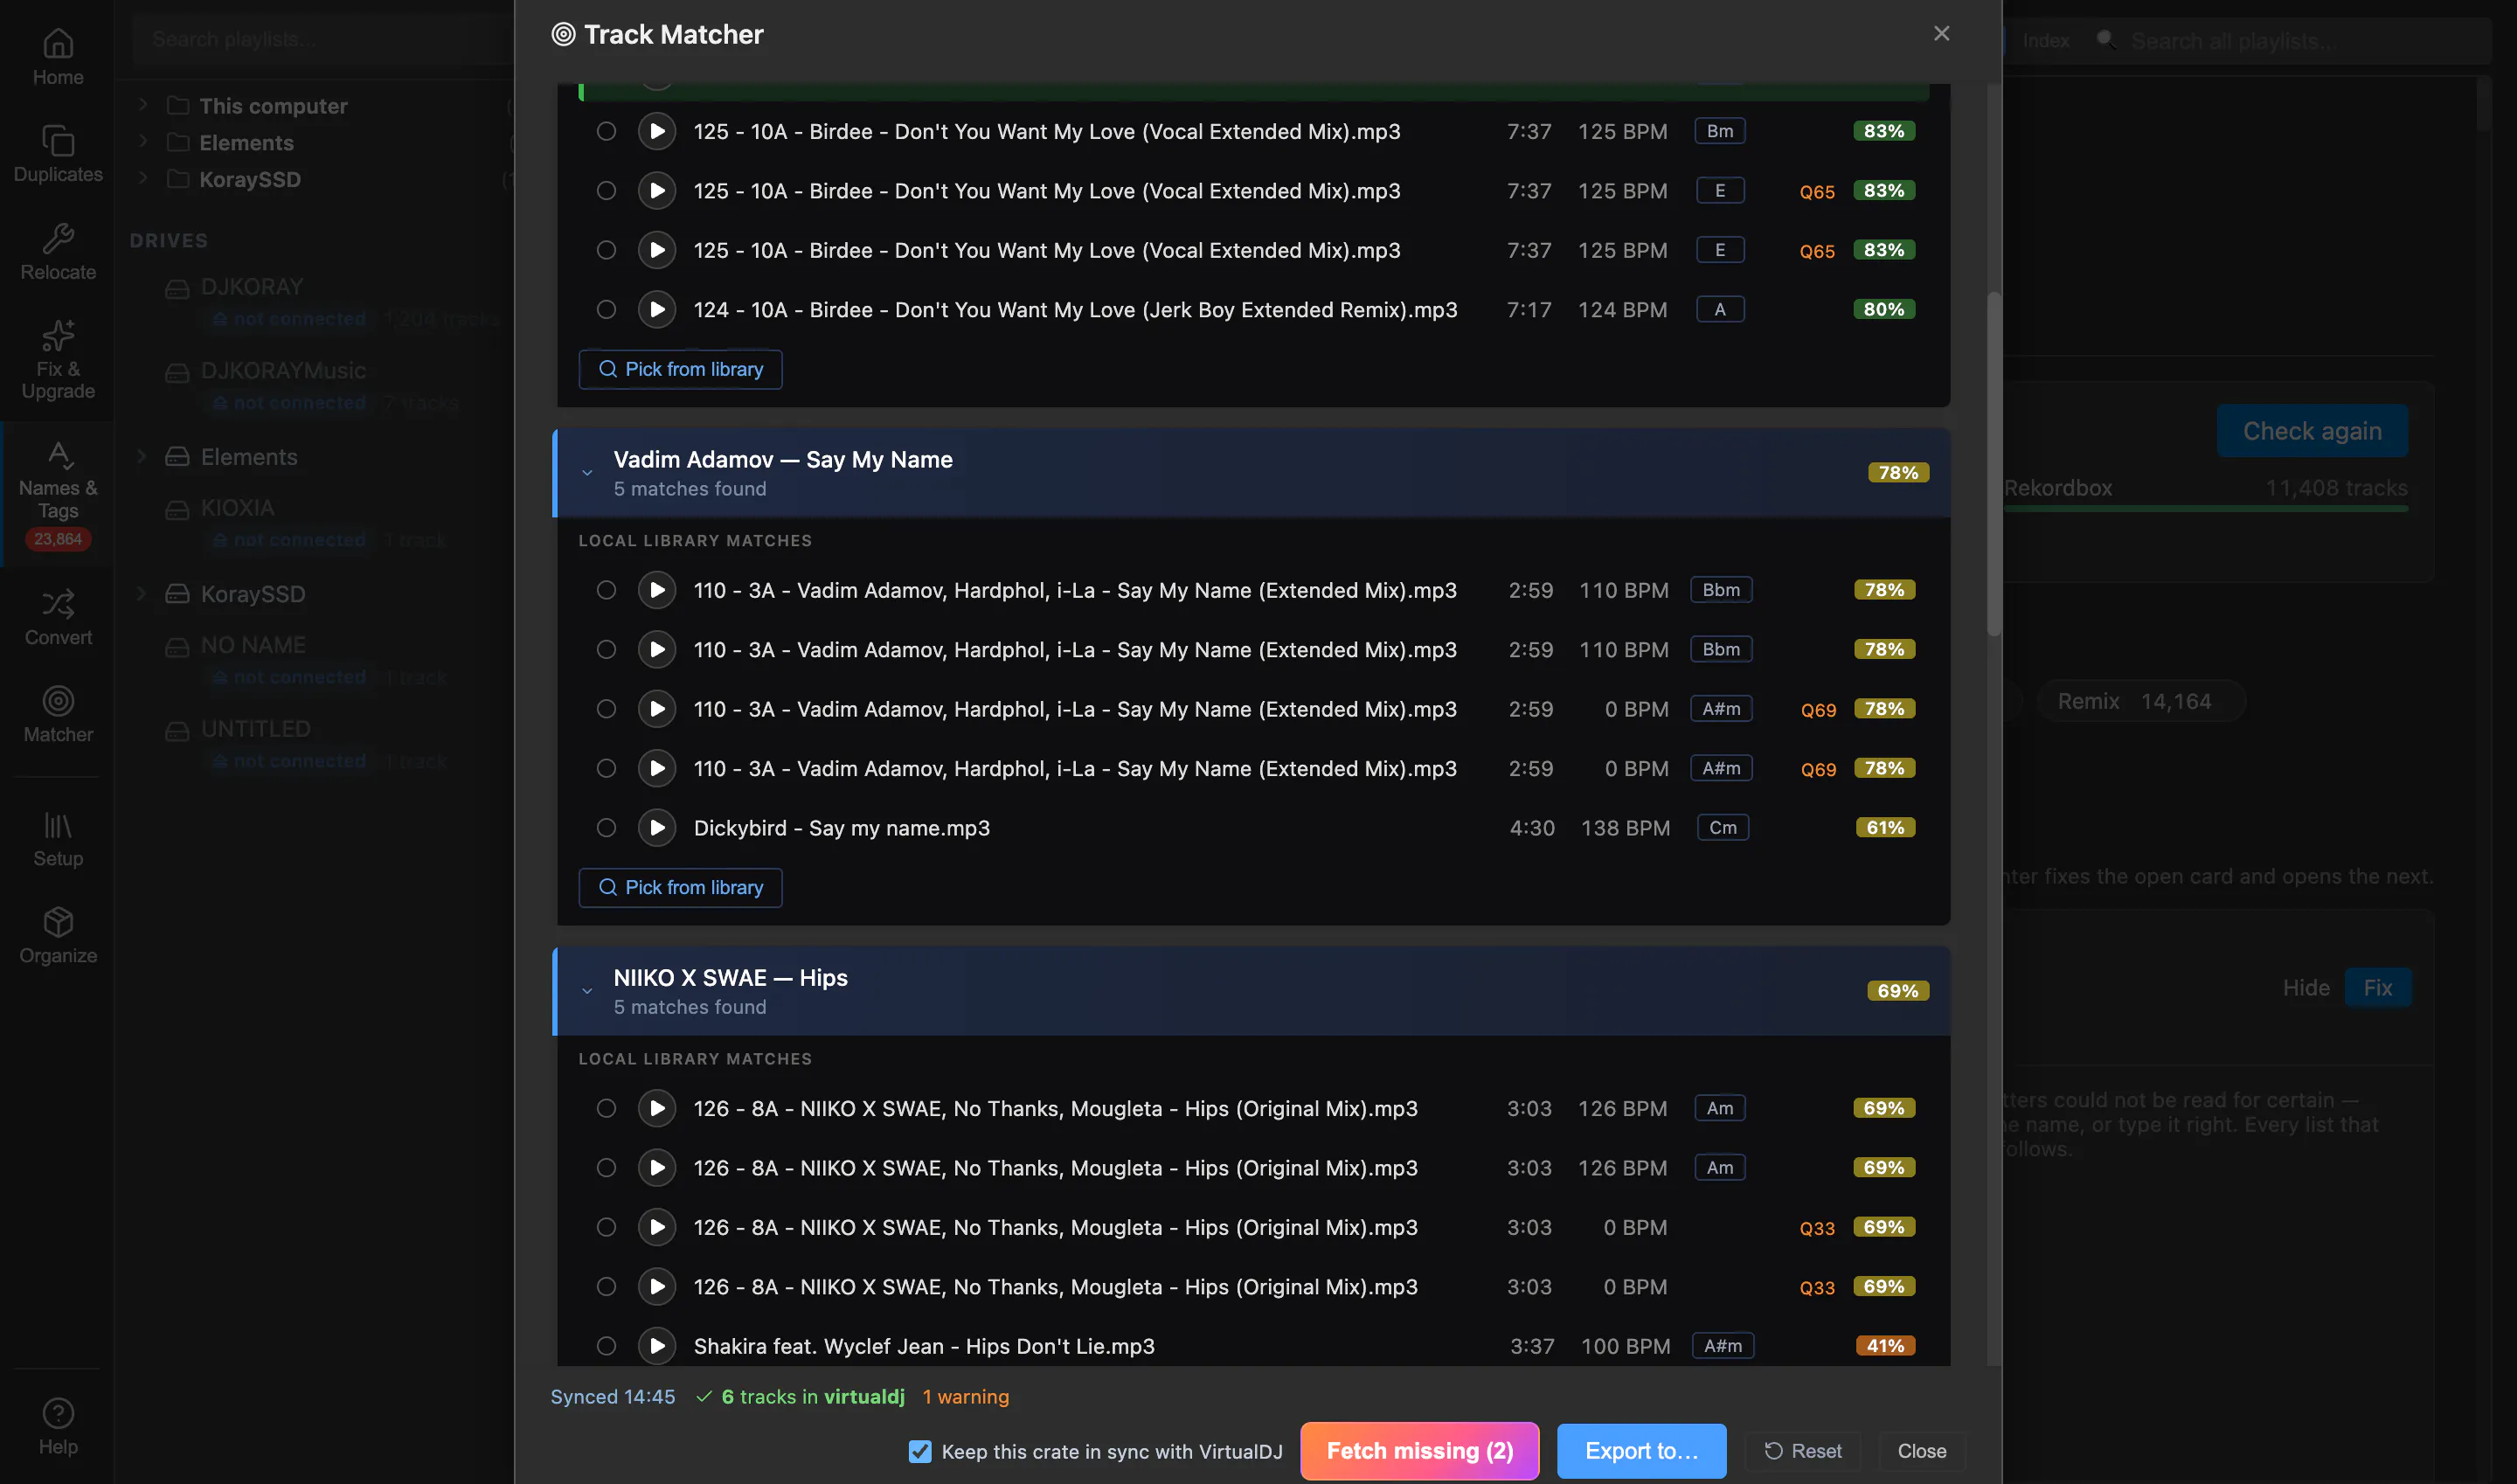Click the Hide option next to Fix
The image size is (2517, 1484).
pos(2305,988)
